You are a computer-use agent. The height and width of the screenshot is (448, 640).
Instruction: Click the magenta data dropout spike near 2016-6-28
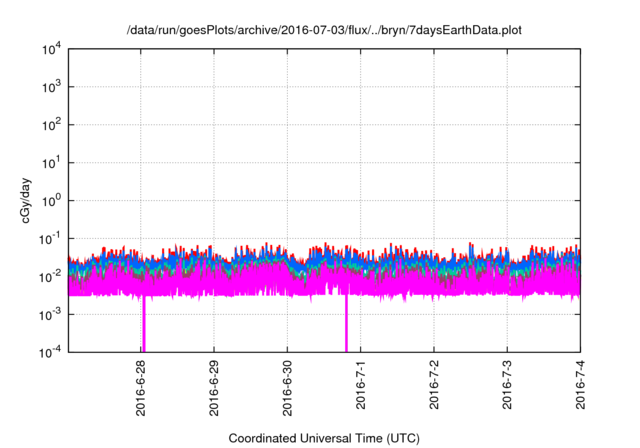point(144,324)
